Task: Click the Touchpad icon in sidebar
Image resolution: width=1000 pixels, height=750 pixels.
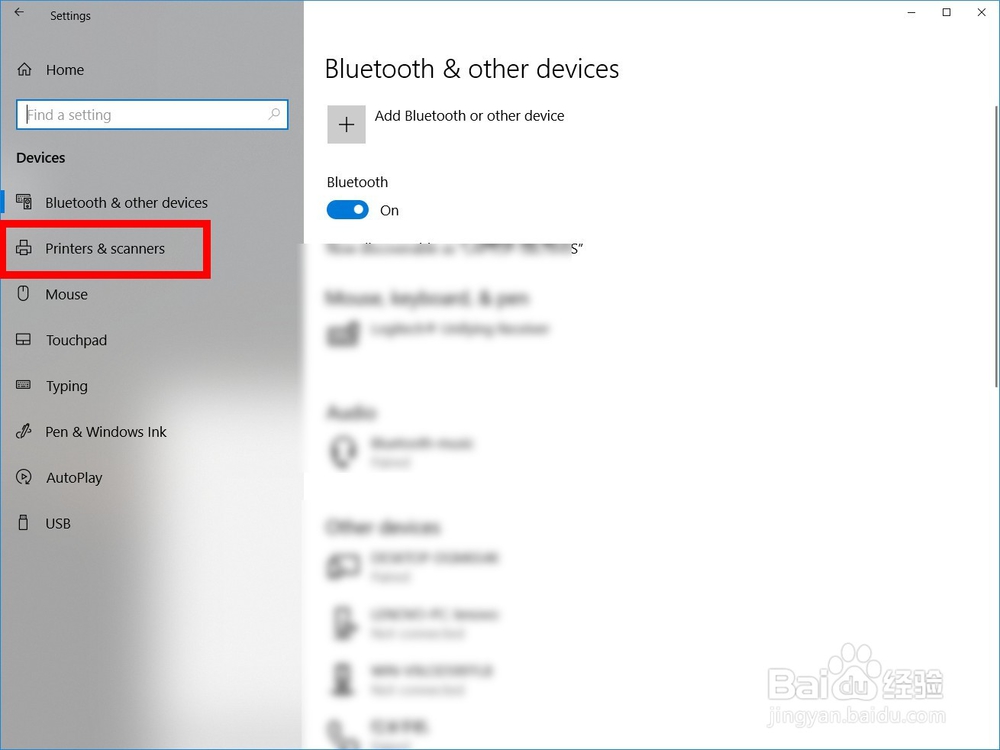Action: 24,339
